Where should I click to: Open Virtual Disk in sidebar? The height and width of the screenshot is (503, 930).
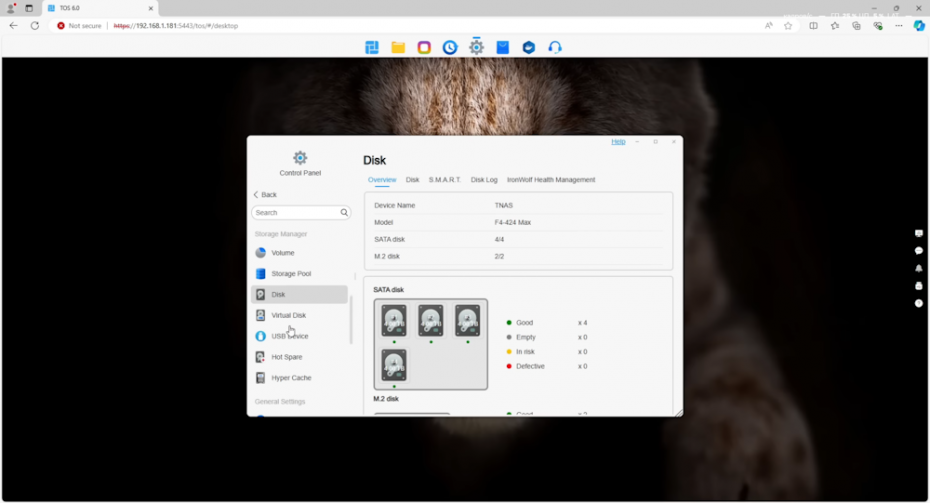[x=299, y=315]
